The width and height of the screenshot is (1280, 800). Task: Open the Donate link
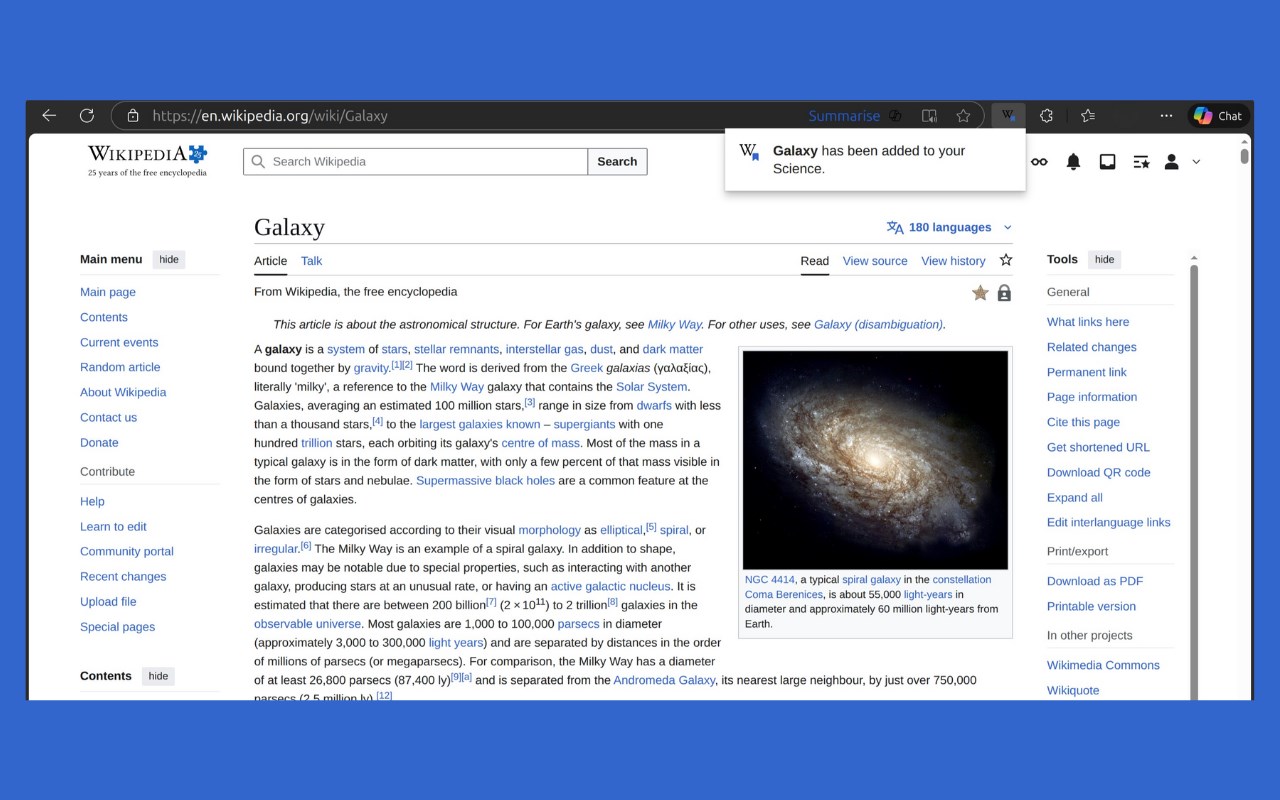[x=99, y=442]
